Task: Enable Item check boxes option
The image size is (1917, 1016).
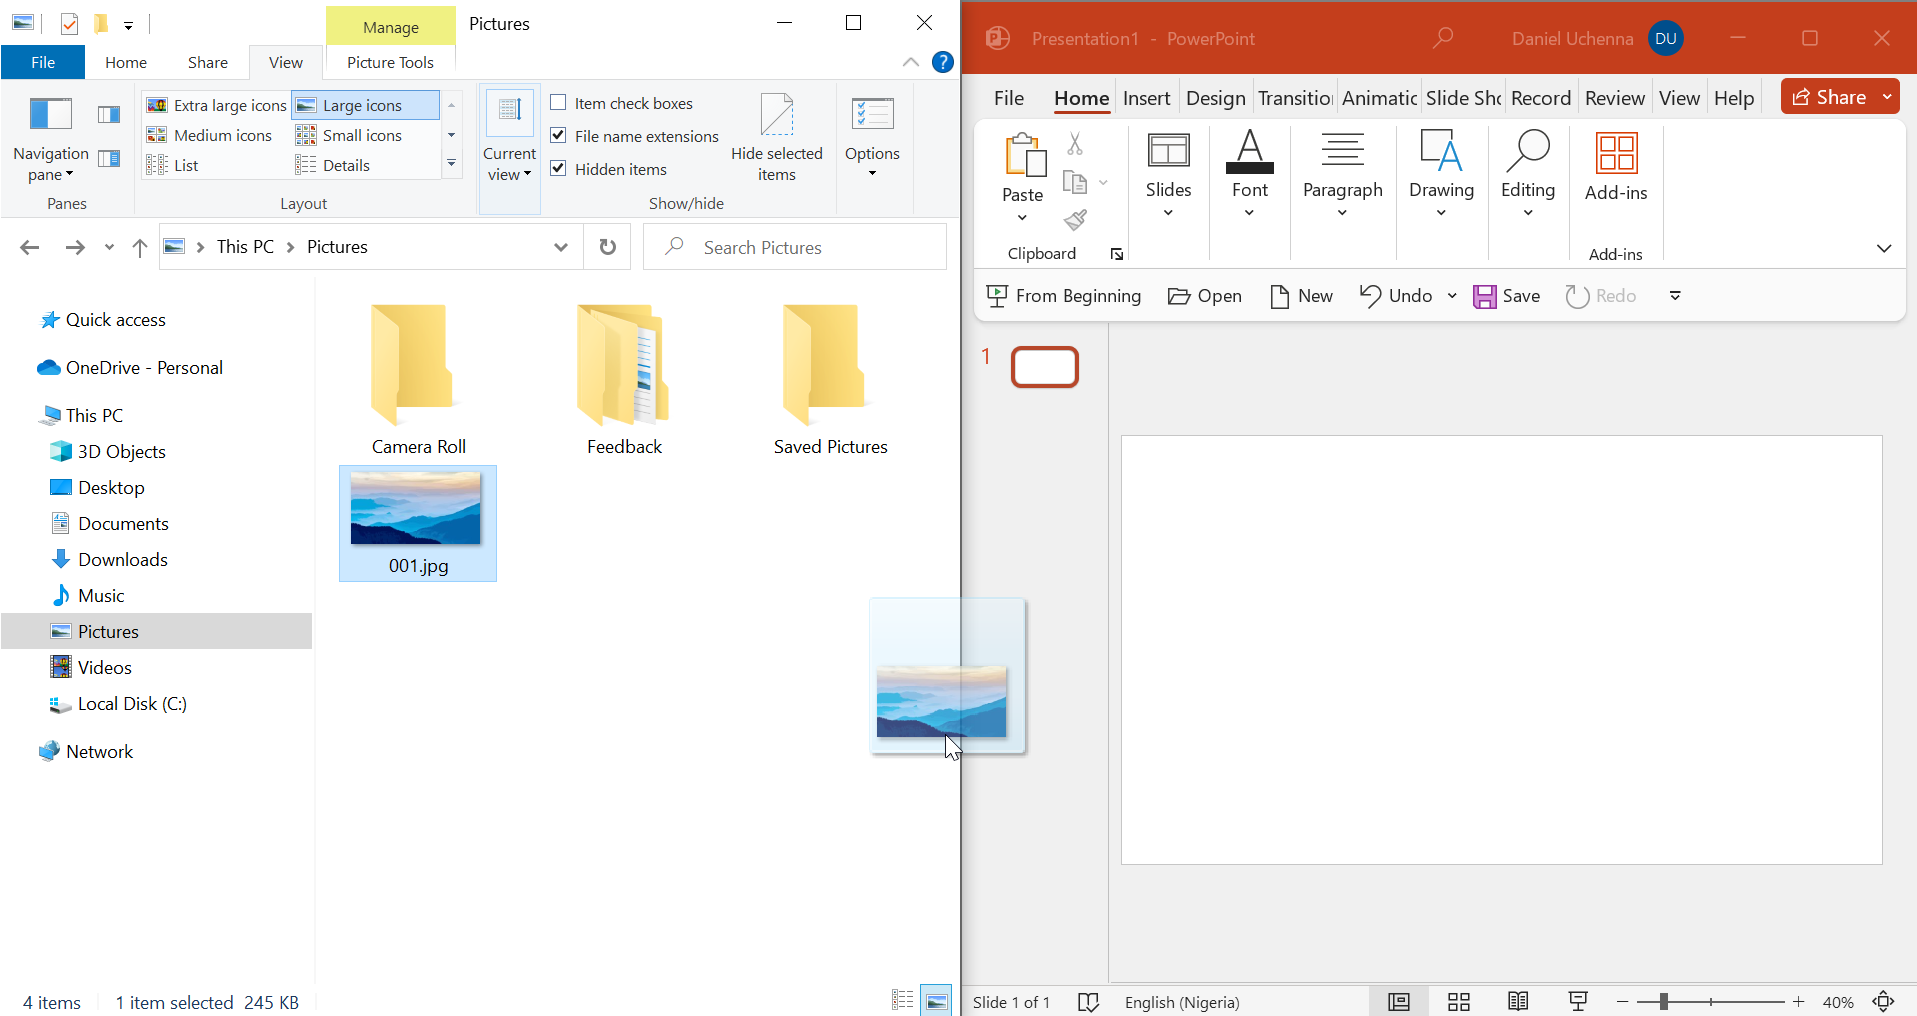Action: click(559, 103)
